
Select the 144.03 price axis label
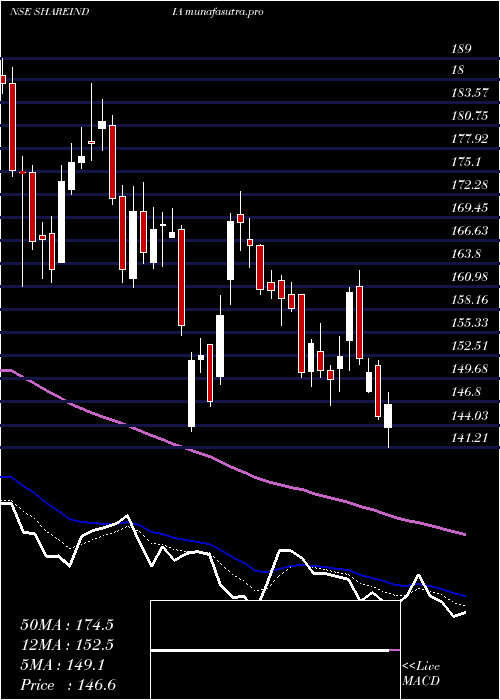(469, 416)
